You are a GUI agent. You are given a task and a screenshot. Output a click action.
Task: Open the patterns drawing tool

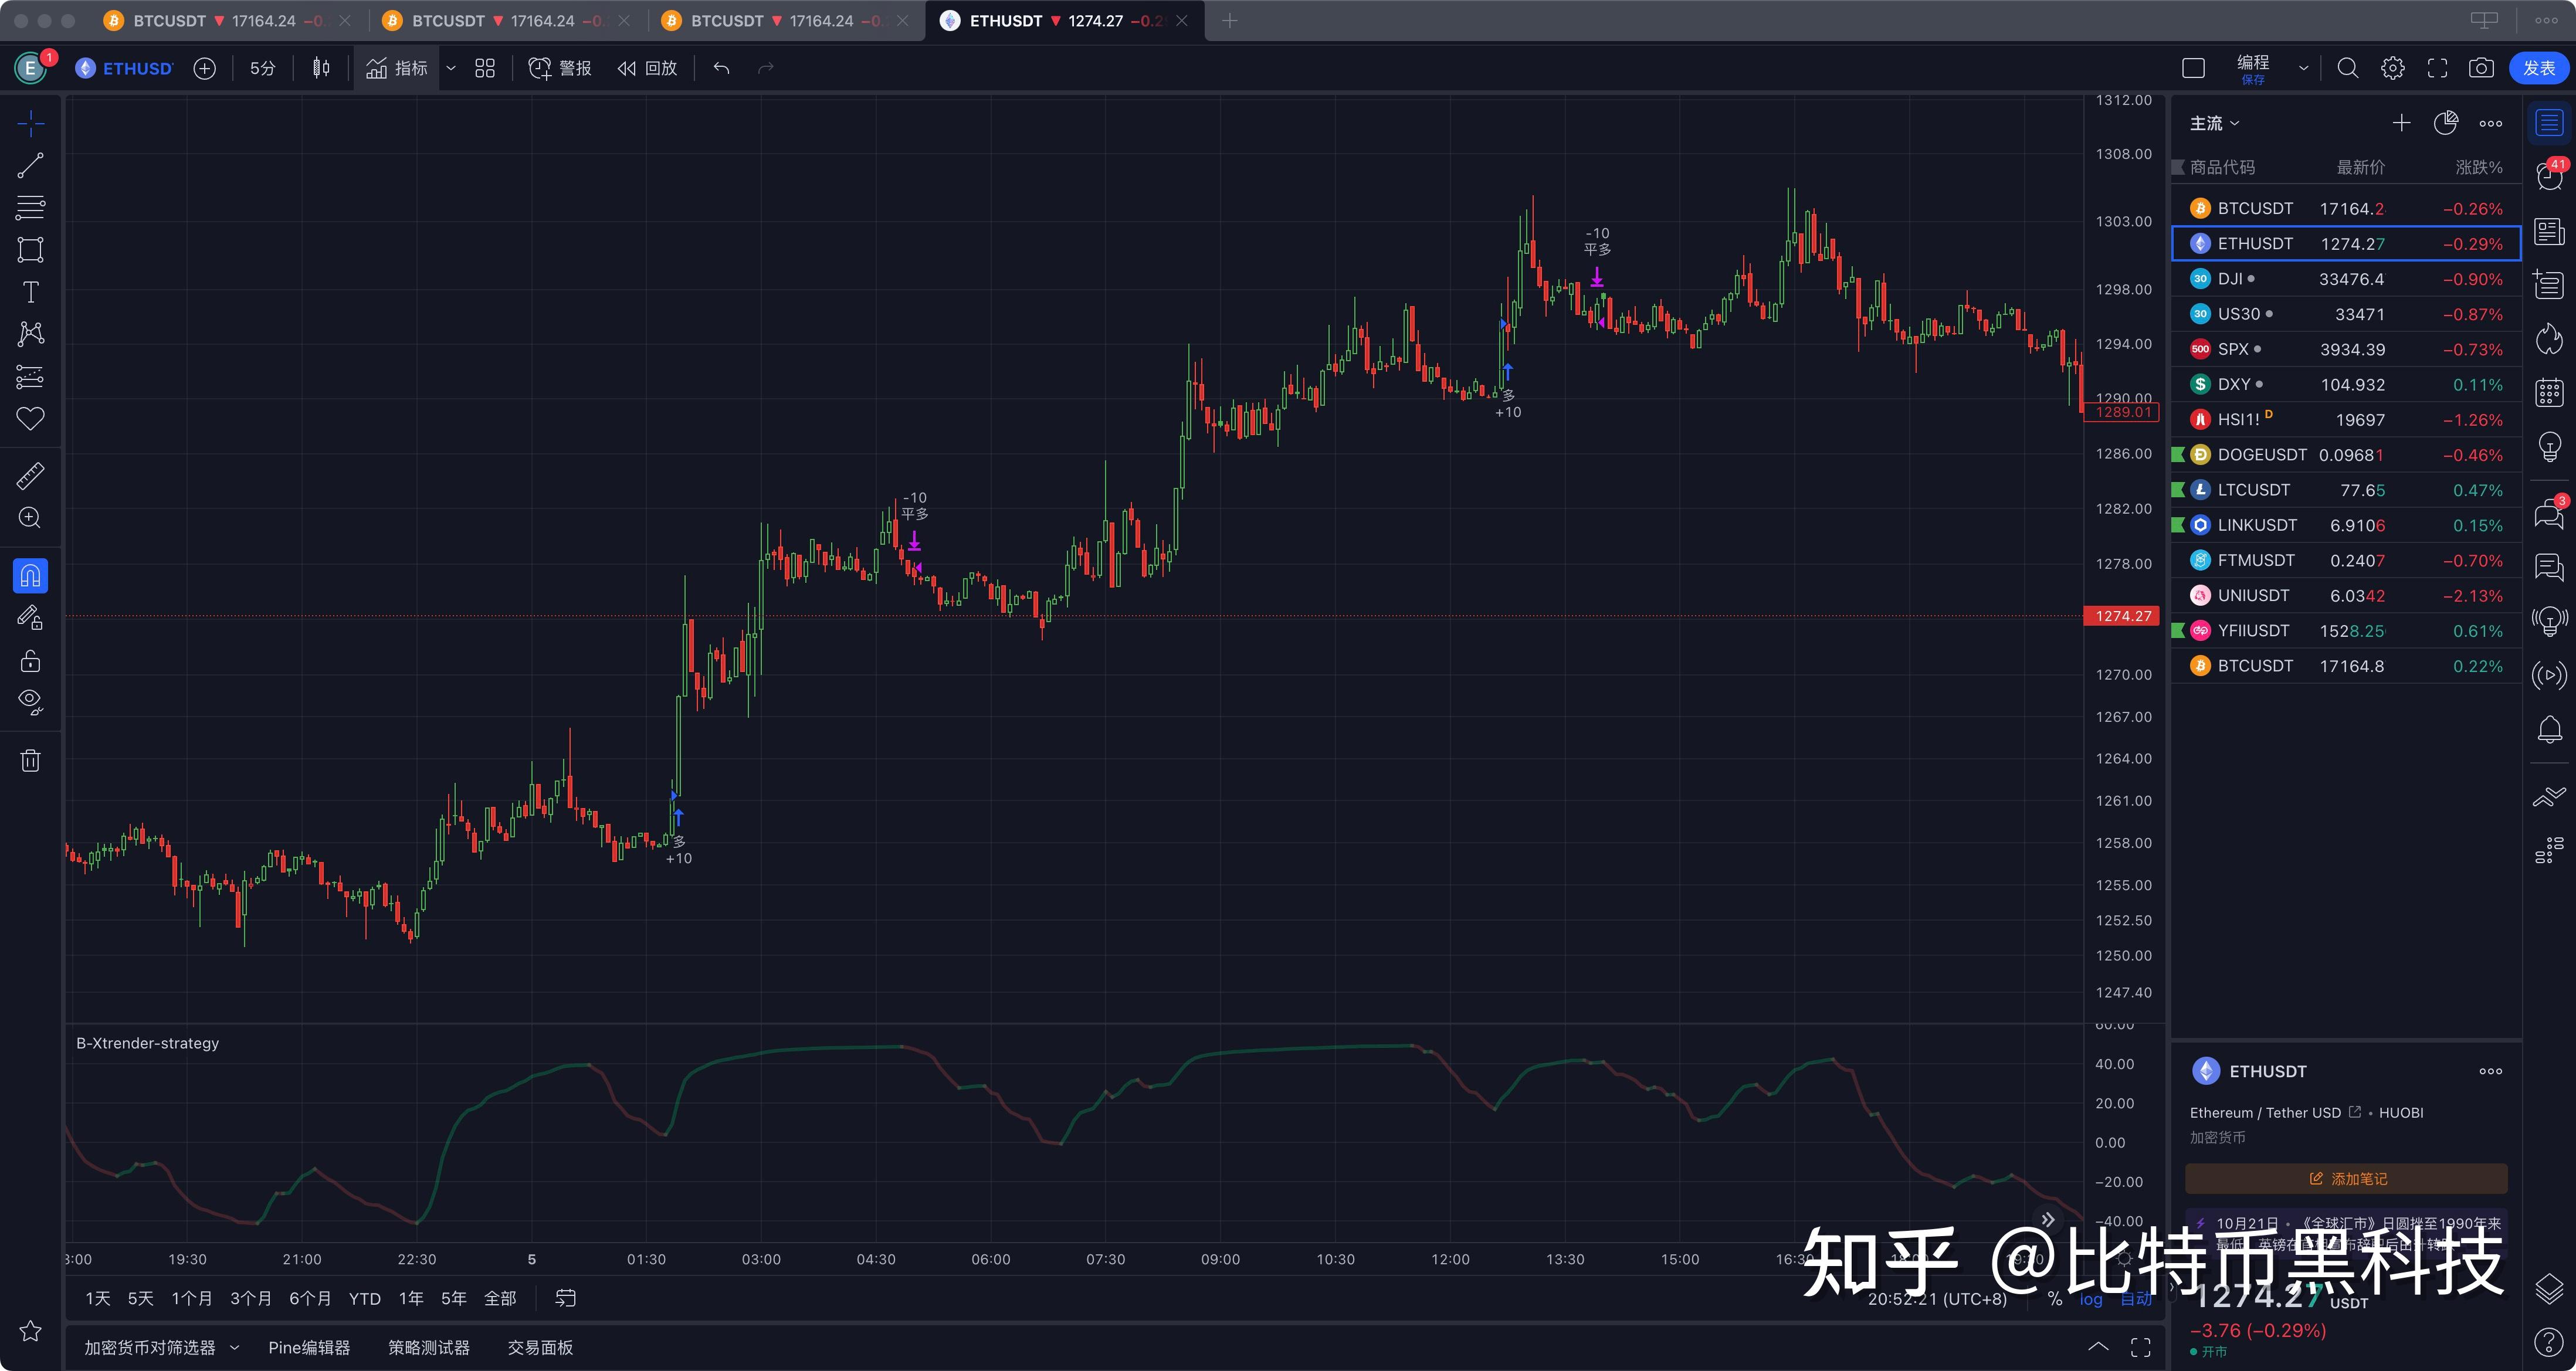[30, 334]
